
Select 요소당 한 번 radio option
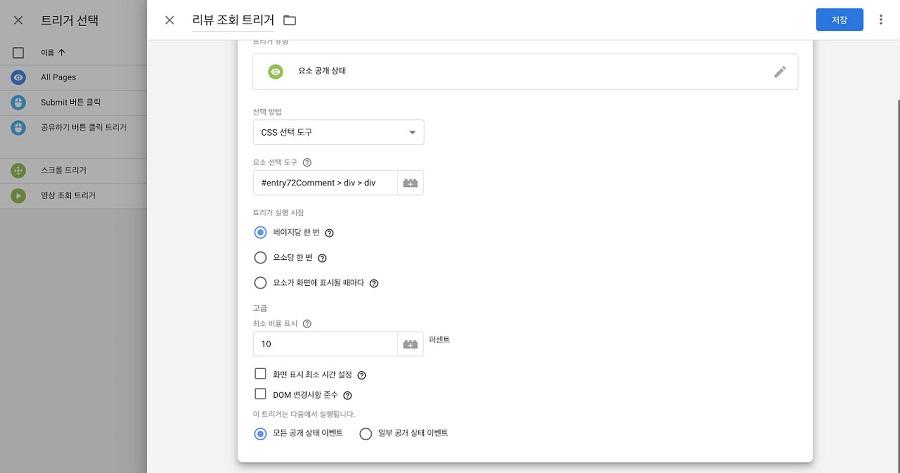tap(260, 258)
